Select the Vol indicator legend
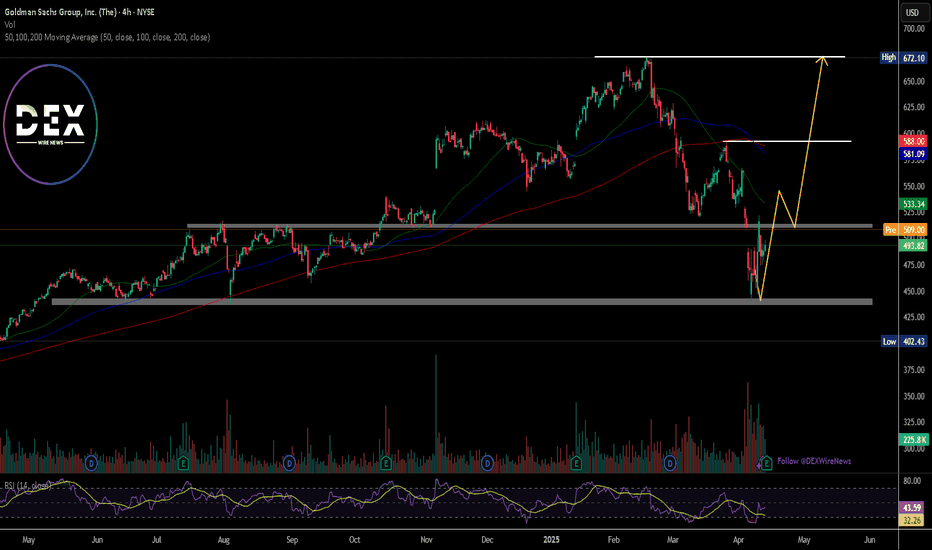 [10, 24]
